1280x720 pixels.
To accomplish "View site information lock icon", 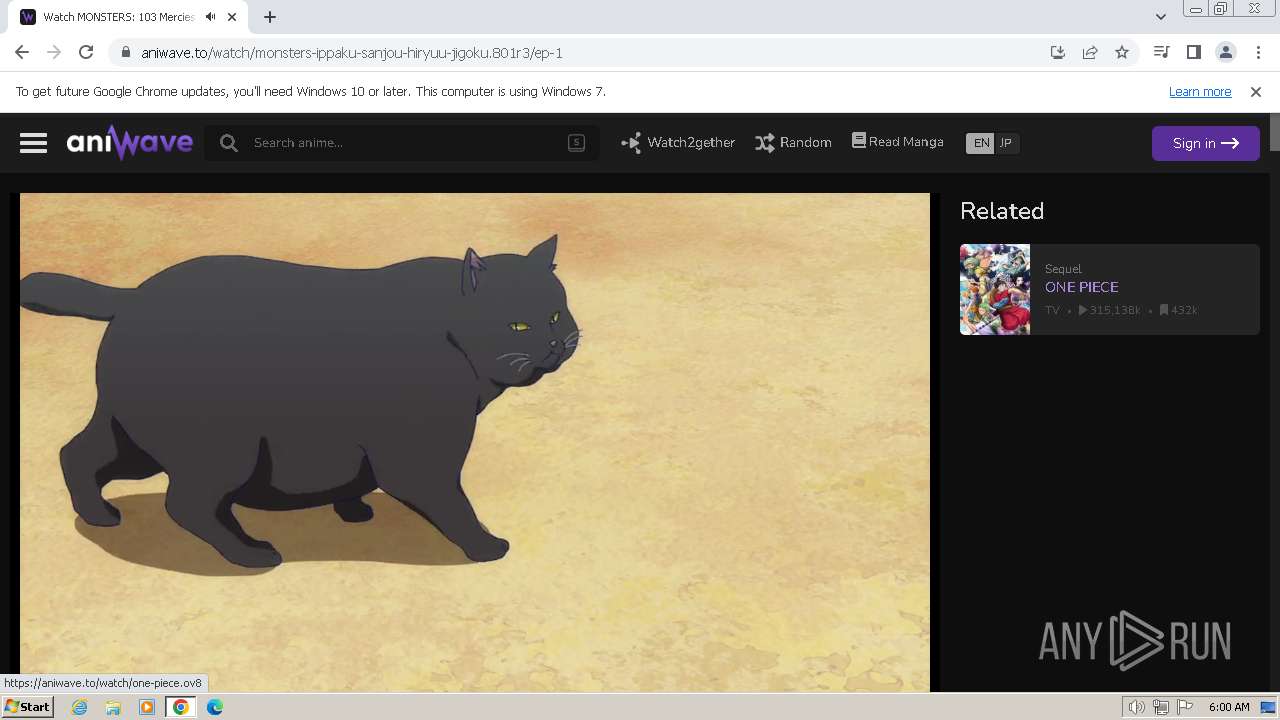I will (x=125, y=53).
